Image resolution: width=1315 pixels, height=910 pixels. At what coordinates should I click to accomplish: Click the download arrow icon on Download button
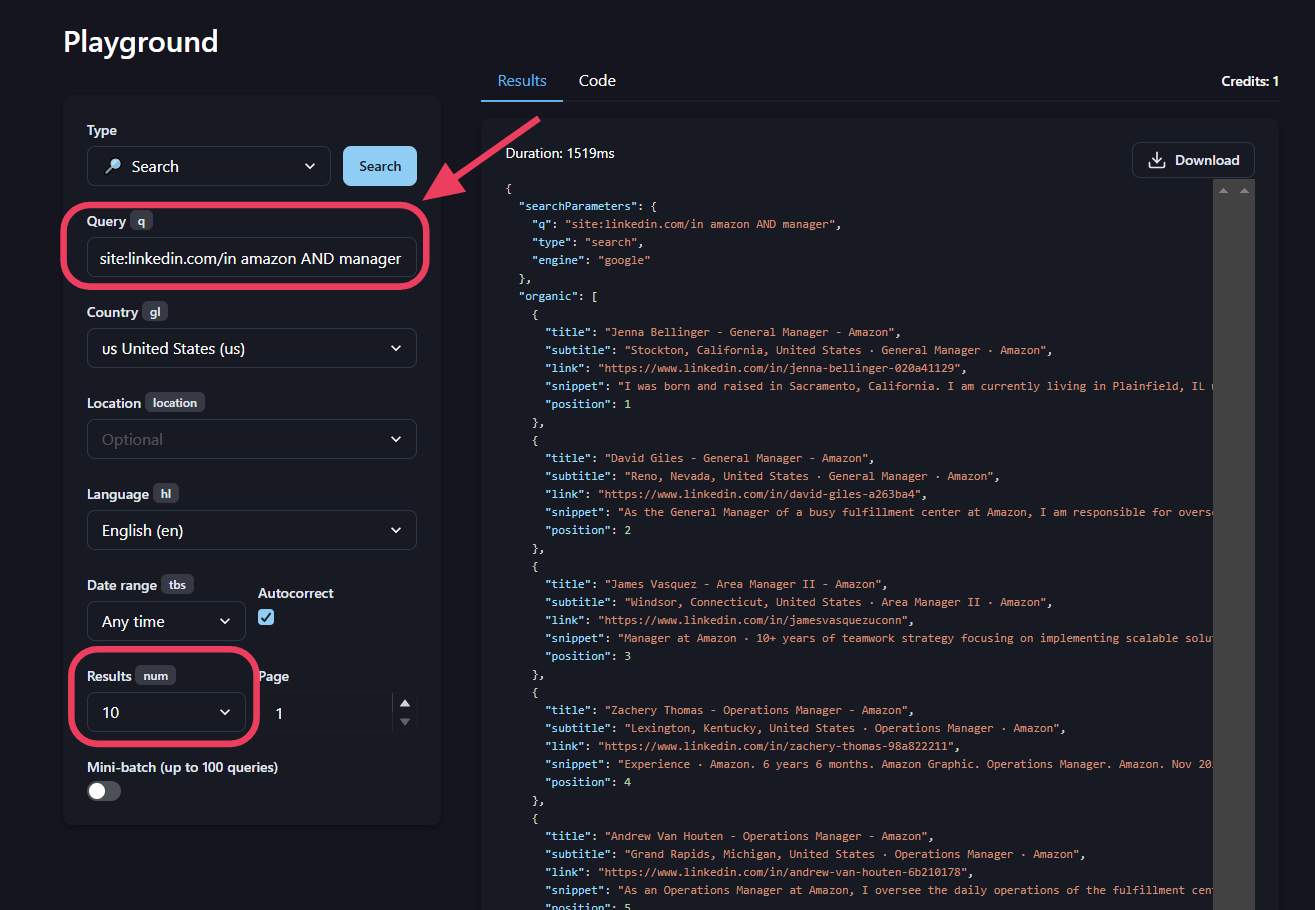click(x=1157, y=160)
